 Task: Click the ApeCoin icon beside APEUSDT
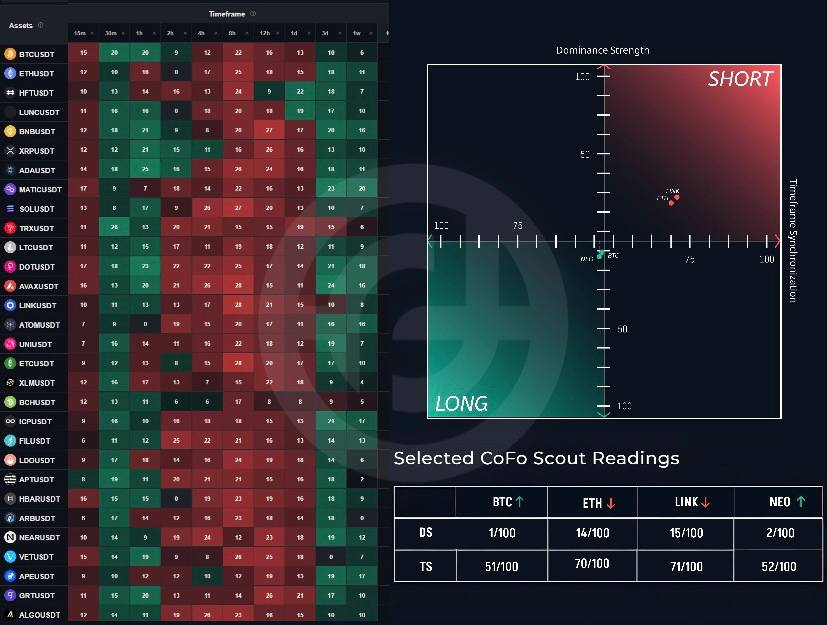10,576
